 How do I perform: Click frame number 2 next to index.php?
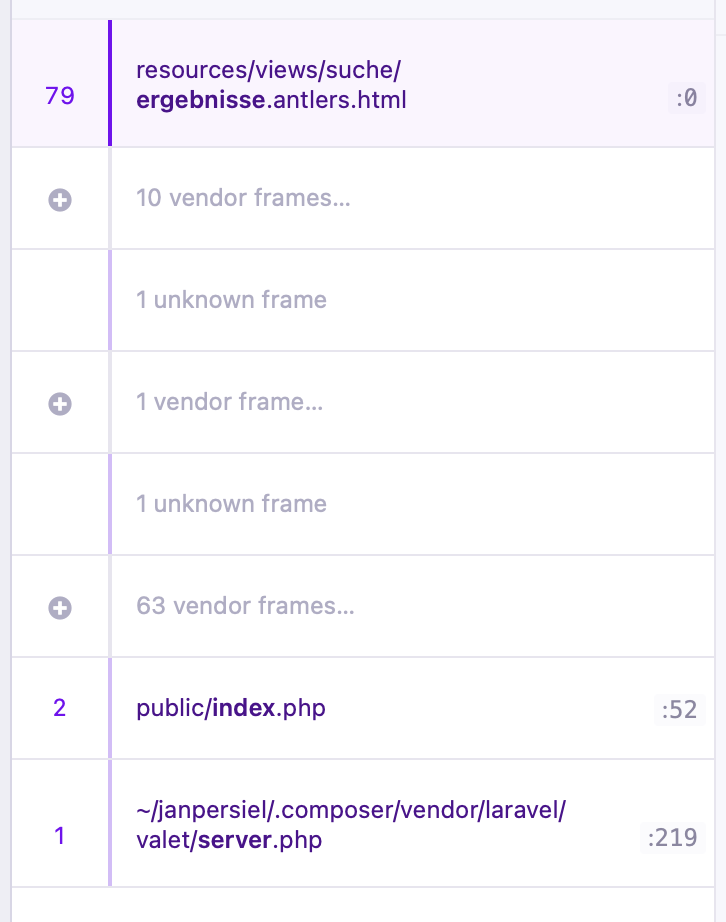coord(60,708)
